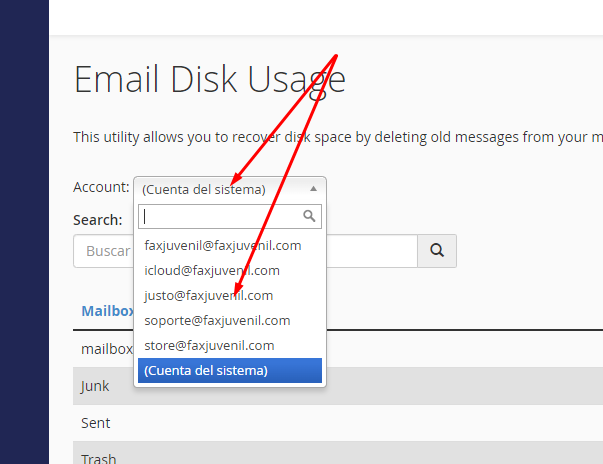Screen dimensions: 603x464
Task: Click the mailbox row in the table
Action: [105, 348]
